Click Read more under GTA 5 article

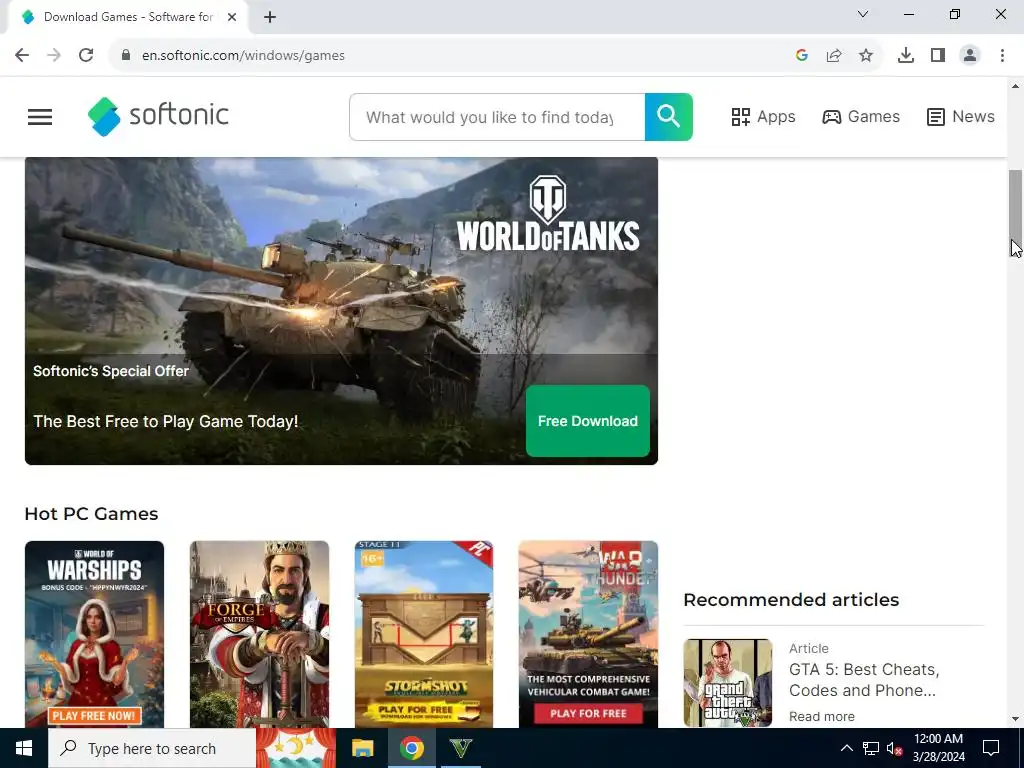pyautogui.click(x=822, y=716)
